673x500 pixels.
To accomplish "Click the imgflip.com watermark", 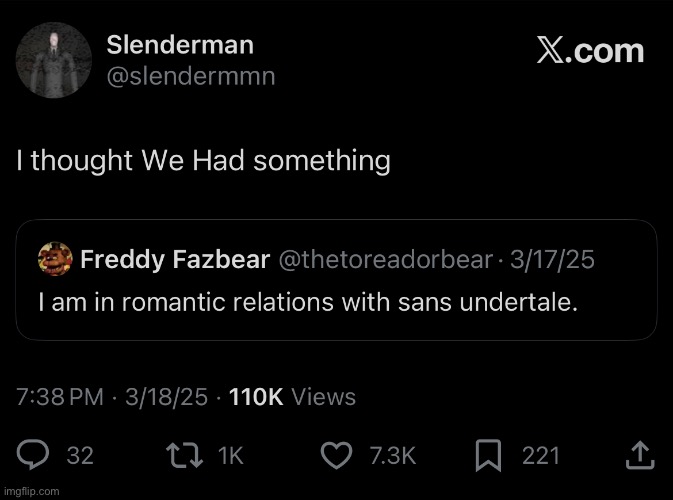I will point(30,491).
